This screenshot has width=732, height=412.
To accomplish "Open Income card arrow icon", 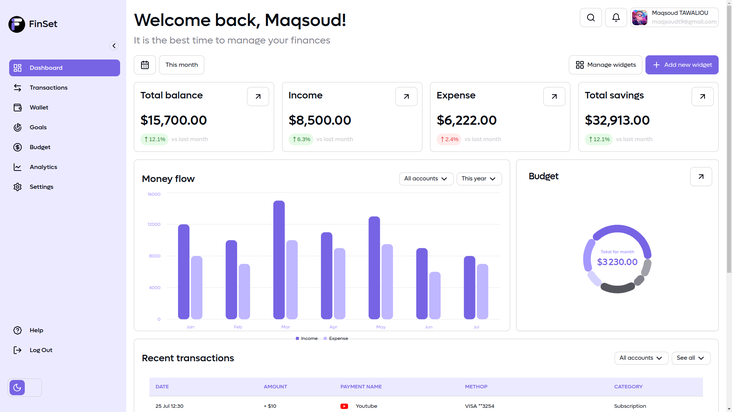I will click(406, 97).
